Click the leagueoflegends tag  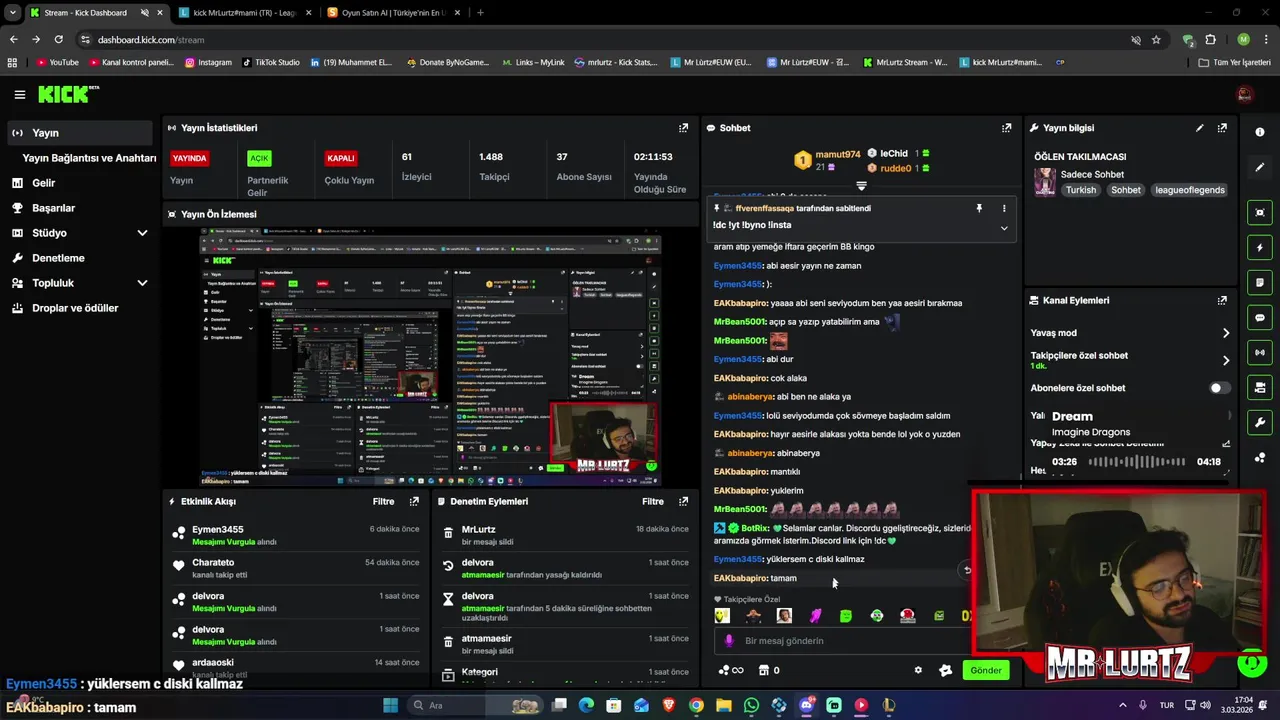[x=1189, y=190]
